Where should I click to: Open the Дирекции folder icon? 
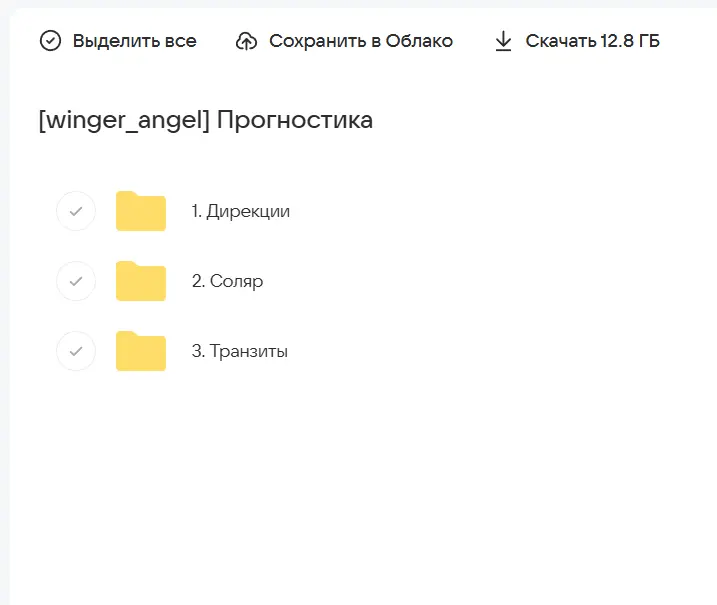coord(141,211)
